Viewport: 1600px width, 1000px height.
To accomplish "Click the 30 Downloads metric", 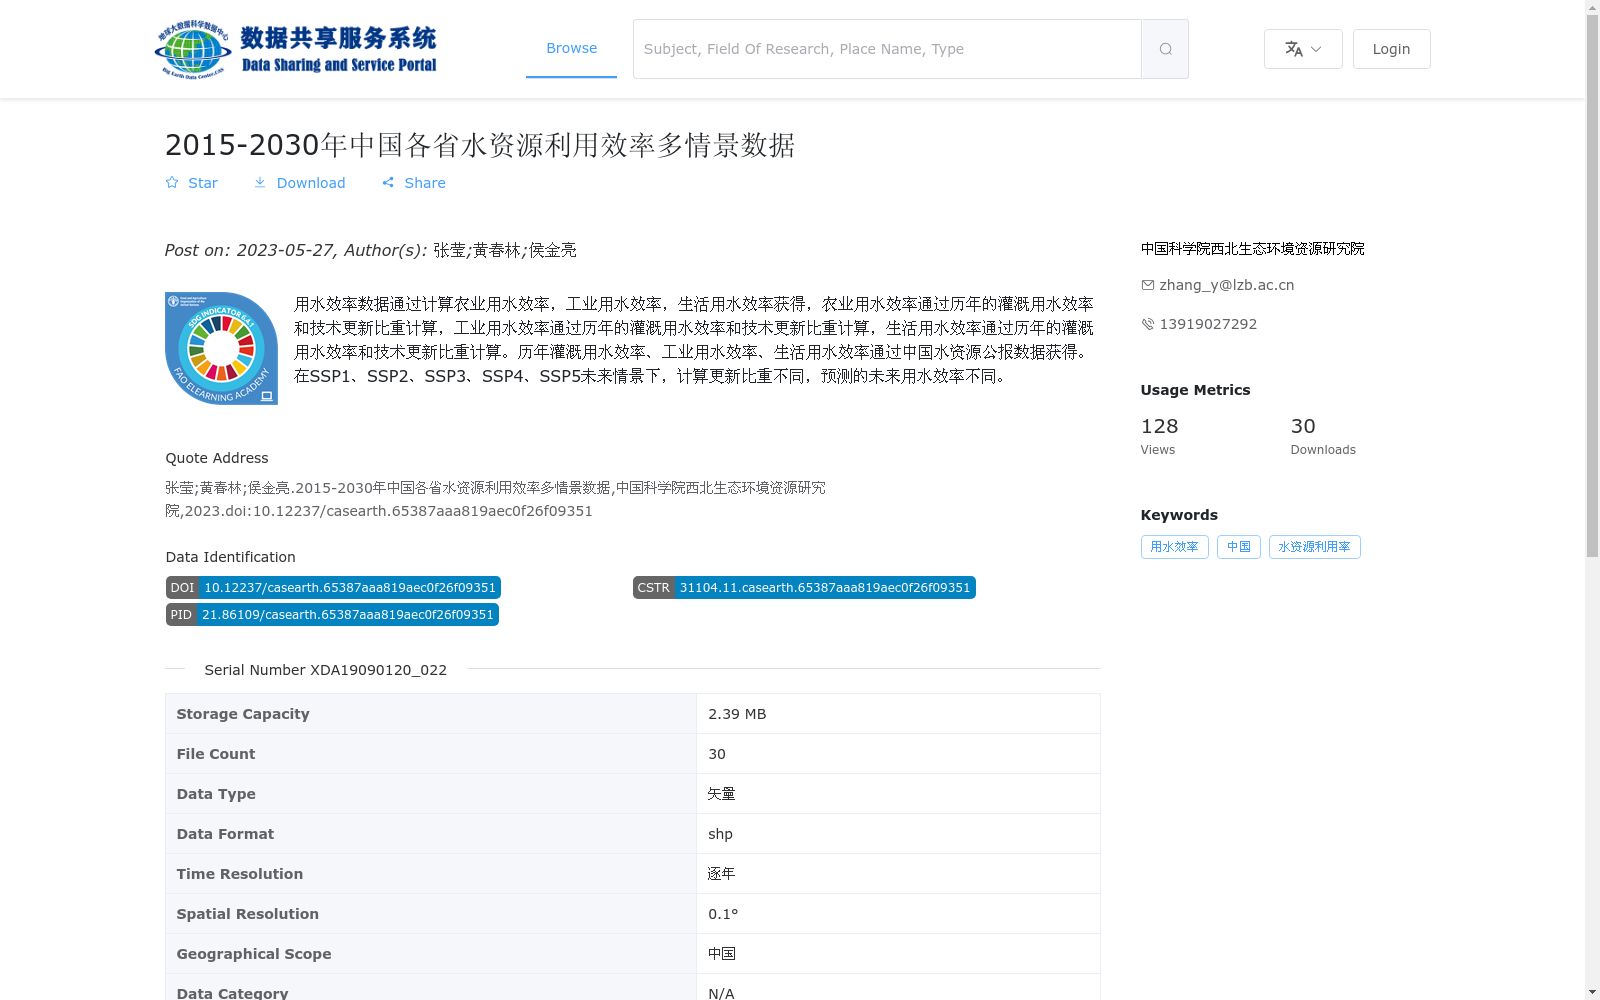I will 1323,436.
